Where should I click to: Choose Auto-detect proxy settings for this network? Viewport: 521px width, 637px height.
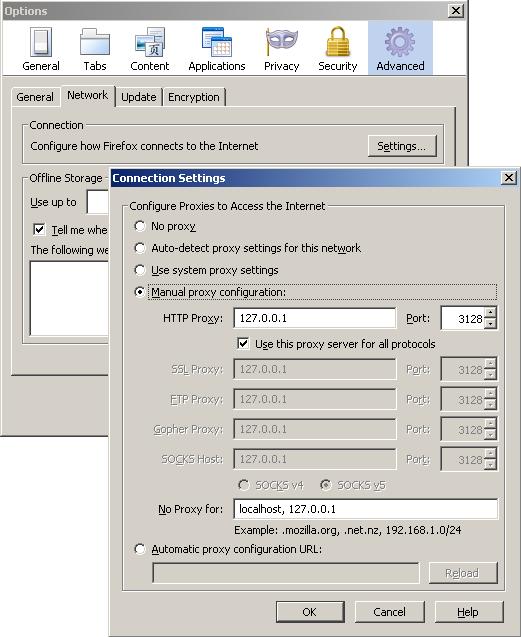[x=140, y=248]
